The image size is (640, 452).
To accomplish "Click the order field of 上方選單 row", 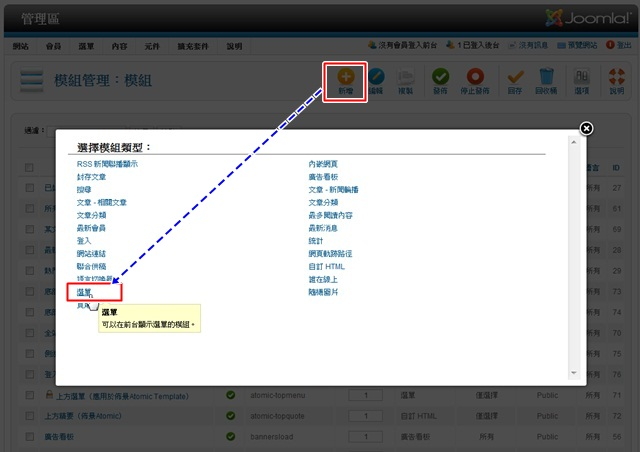I will [x=366, y=395].
